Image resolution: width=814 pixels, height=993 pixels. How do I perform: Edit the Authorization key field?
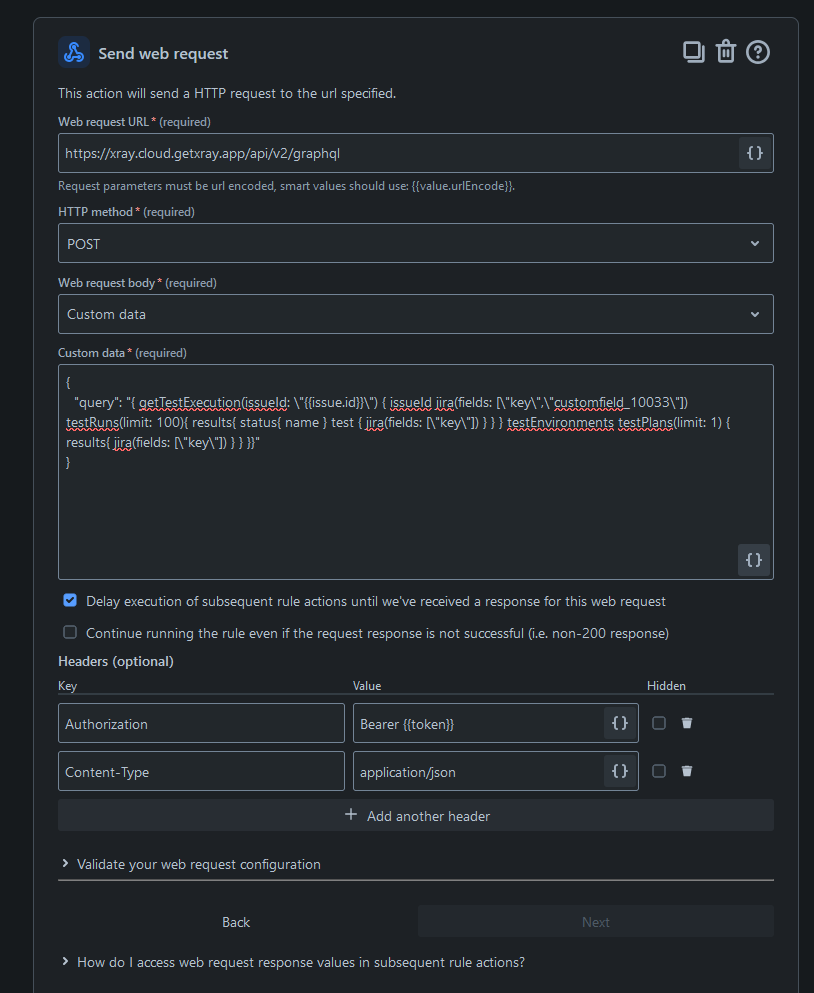[201, 723]
